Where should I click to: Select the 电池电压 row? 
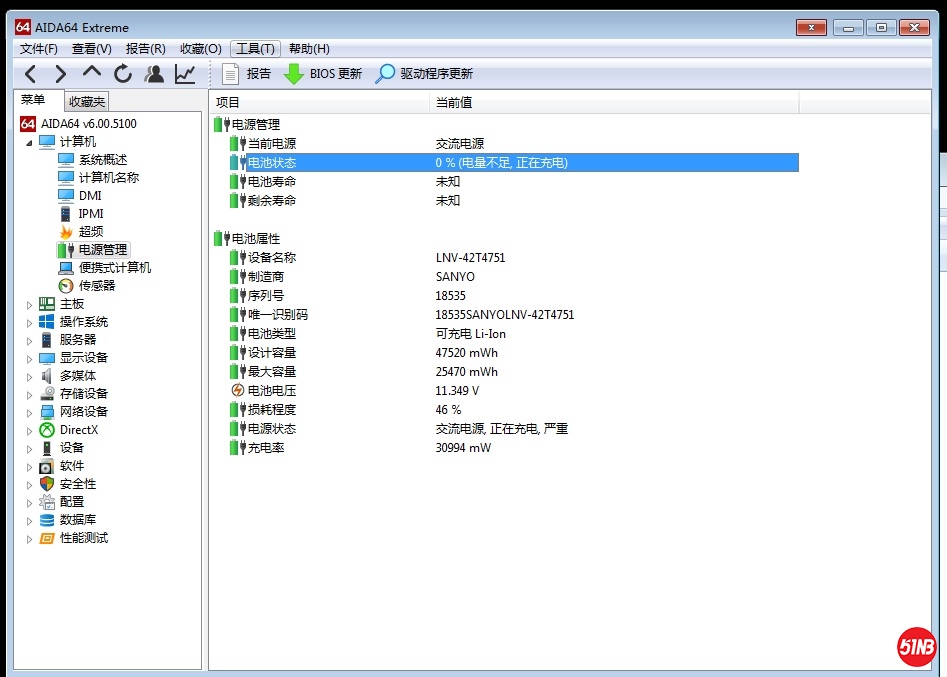click(272, 391)
